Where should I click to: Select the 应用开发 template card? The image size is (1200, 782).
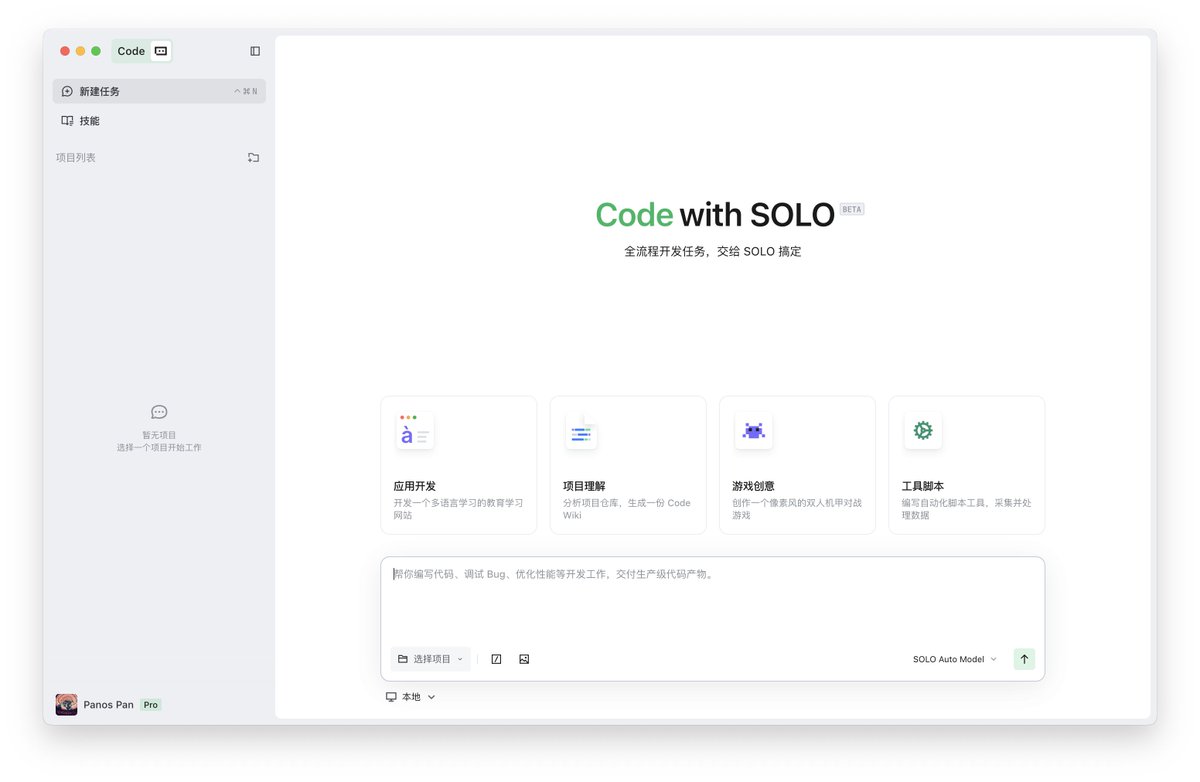(458, 465)
